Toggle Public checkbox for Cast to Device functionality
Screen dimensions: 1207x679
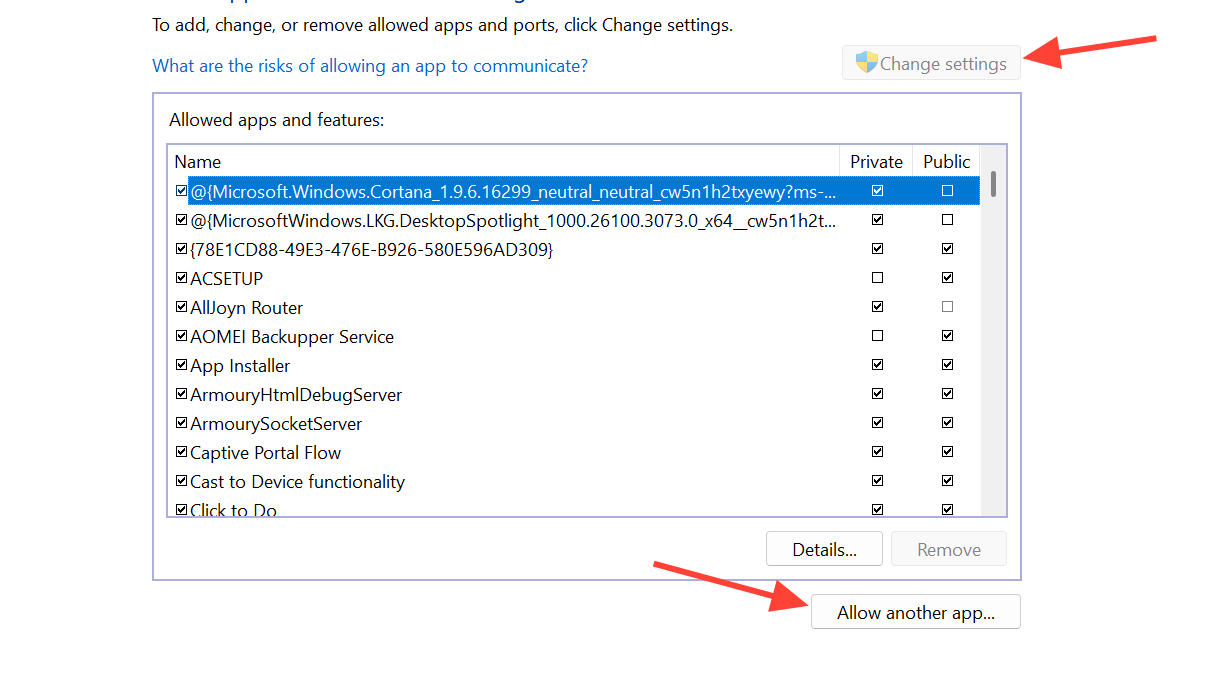click(947, 480)
